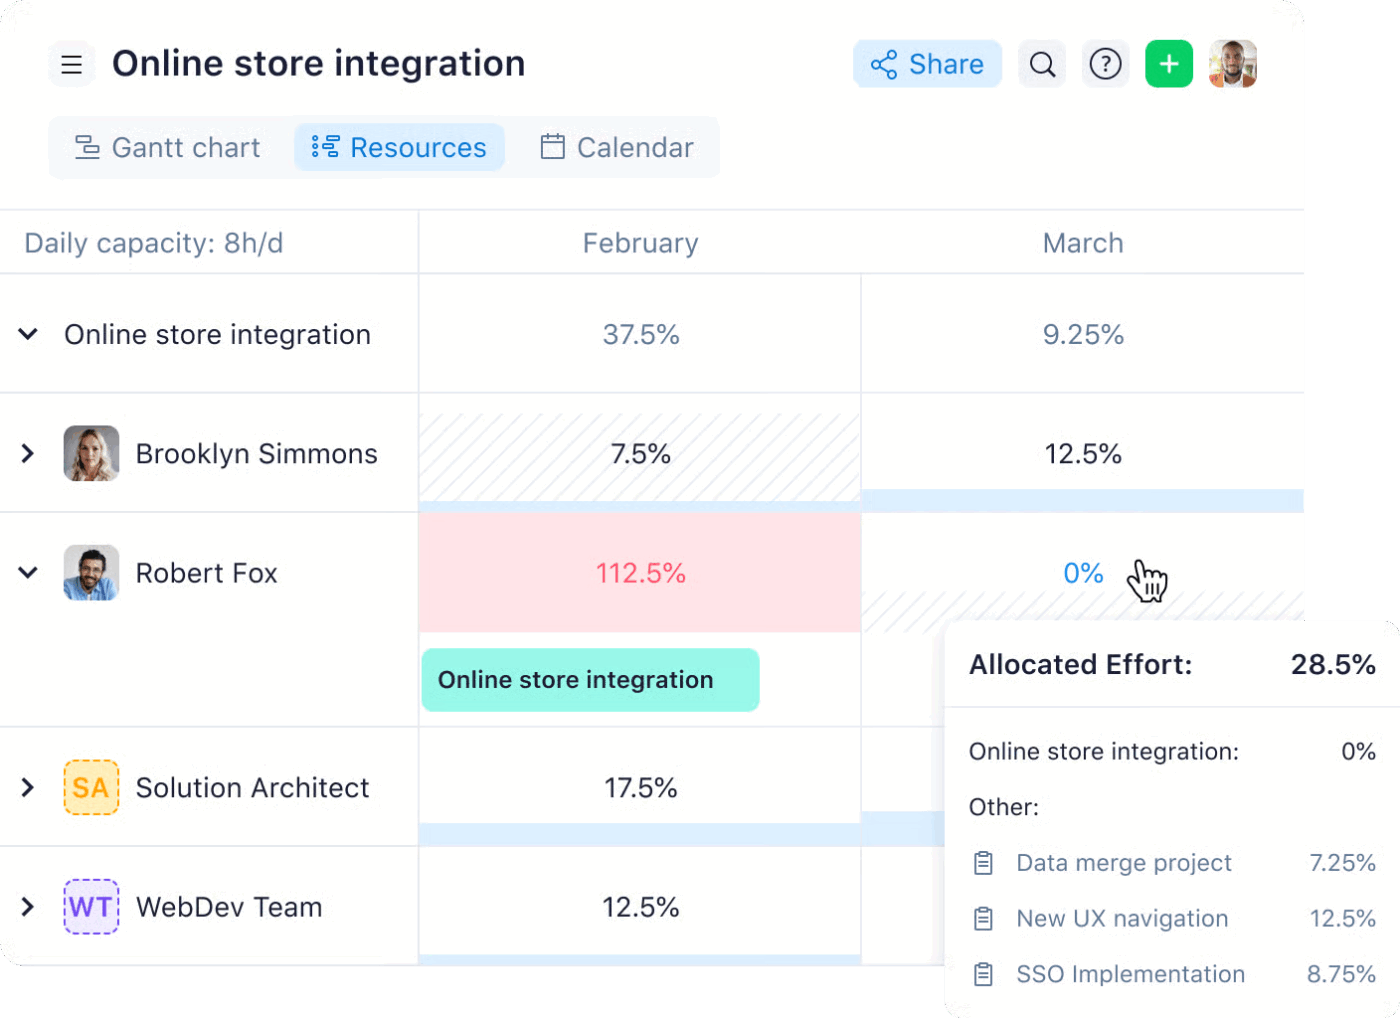Viewport: 1400px width, 1018px height.
Task: Select the SSO Implementation link in the tooltip
Action: (1131, 974)
